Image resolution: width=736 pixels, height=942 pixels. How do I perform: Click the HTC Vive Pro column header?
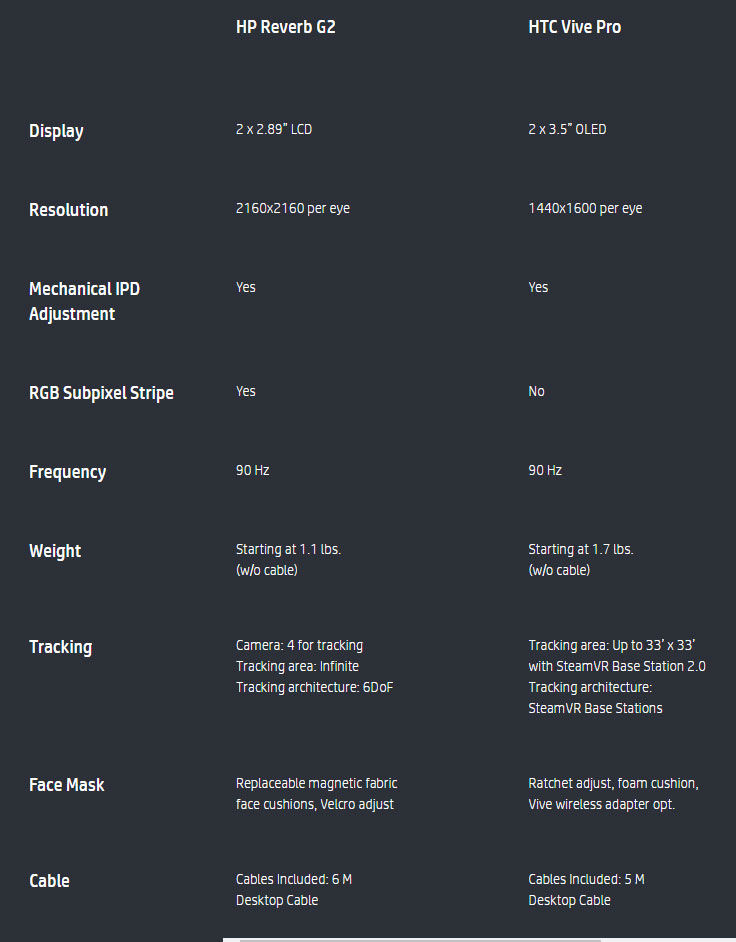click(574, 27)
